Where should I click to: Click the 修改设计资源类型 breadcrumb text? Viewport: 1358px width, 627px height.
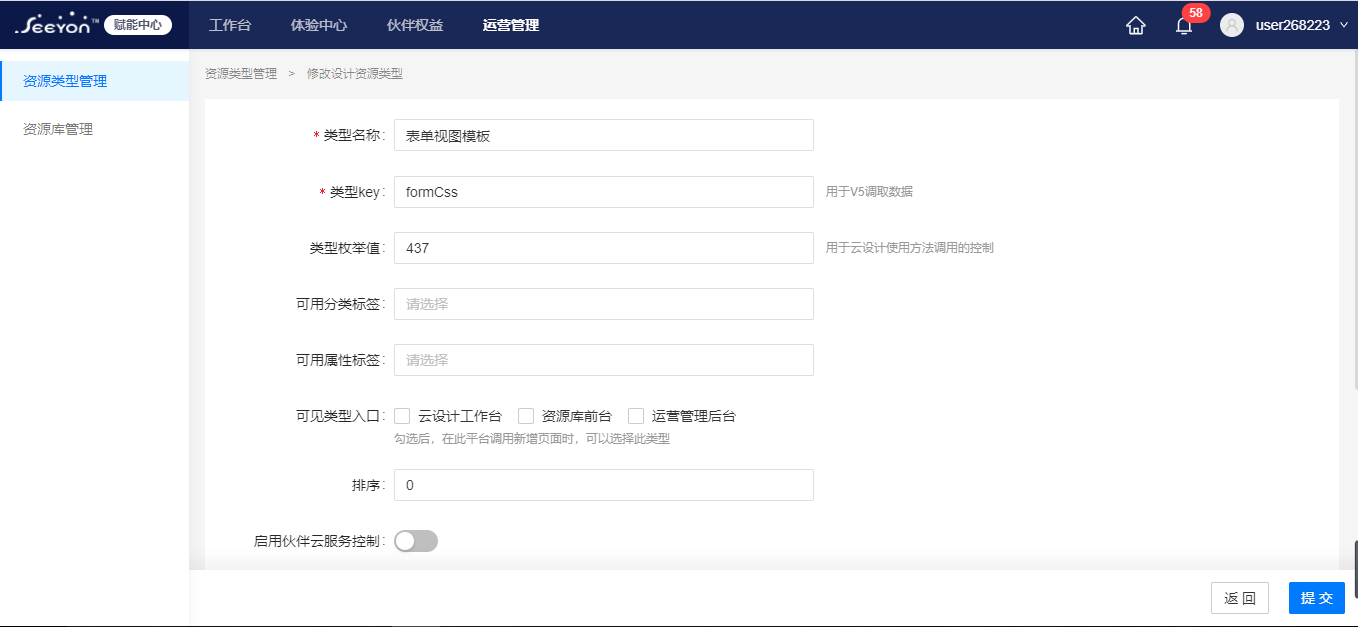coord(355,74)
